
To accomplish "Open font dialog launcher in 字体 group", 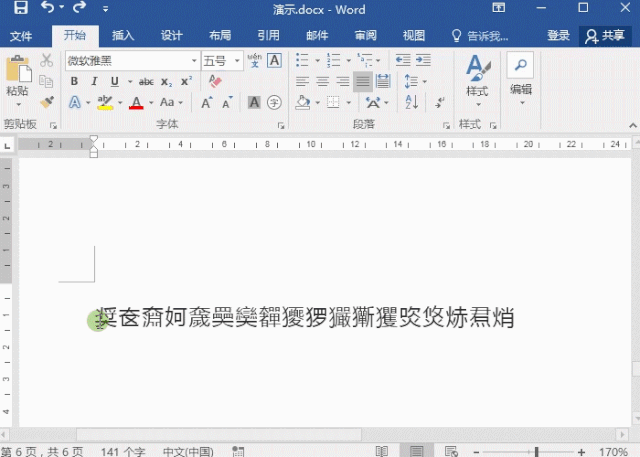I will tap(281, 125).
